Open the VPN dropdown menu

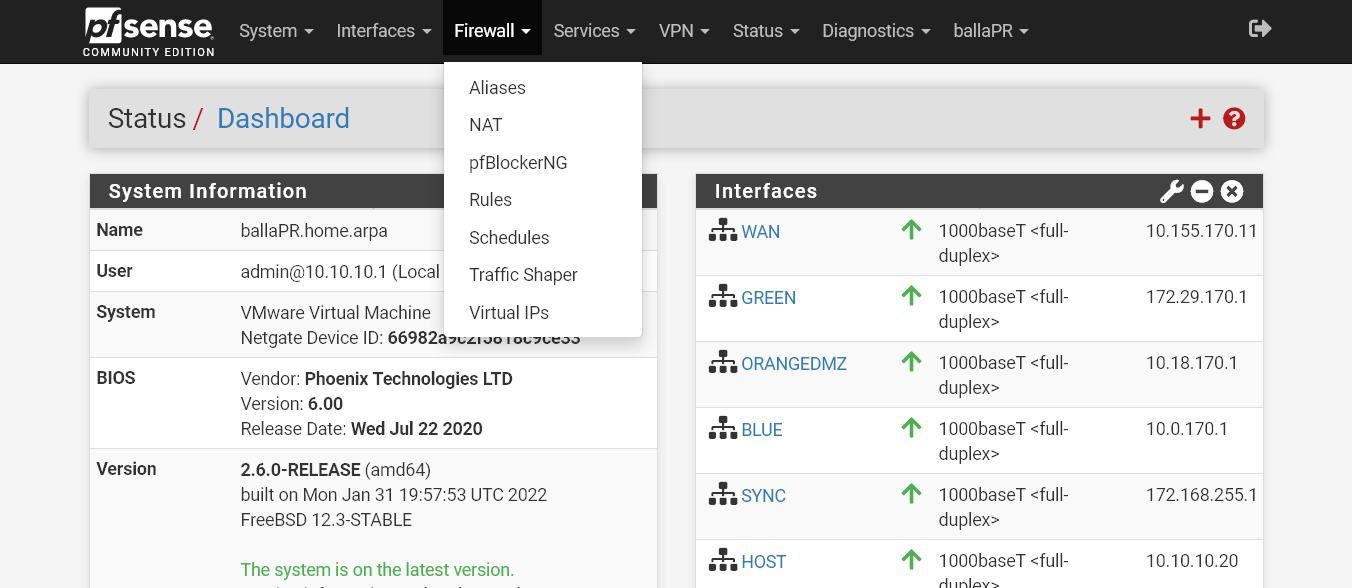pos(684,31)
